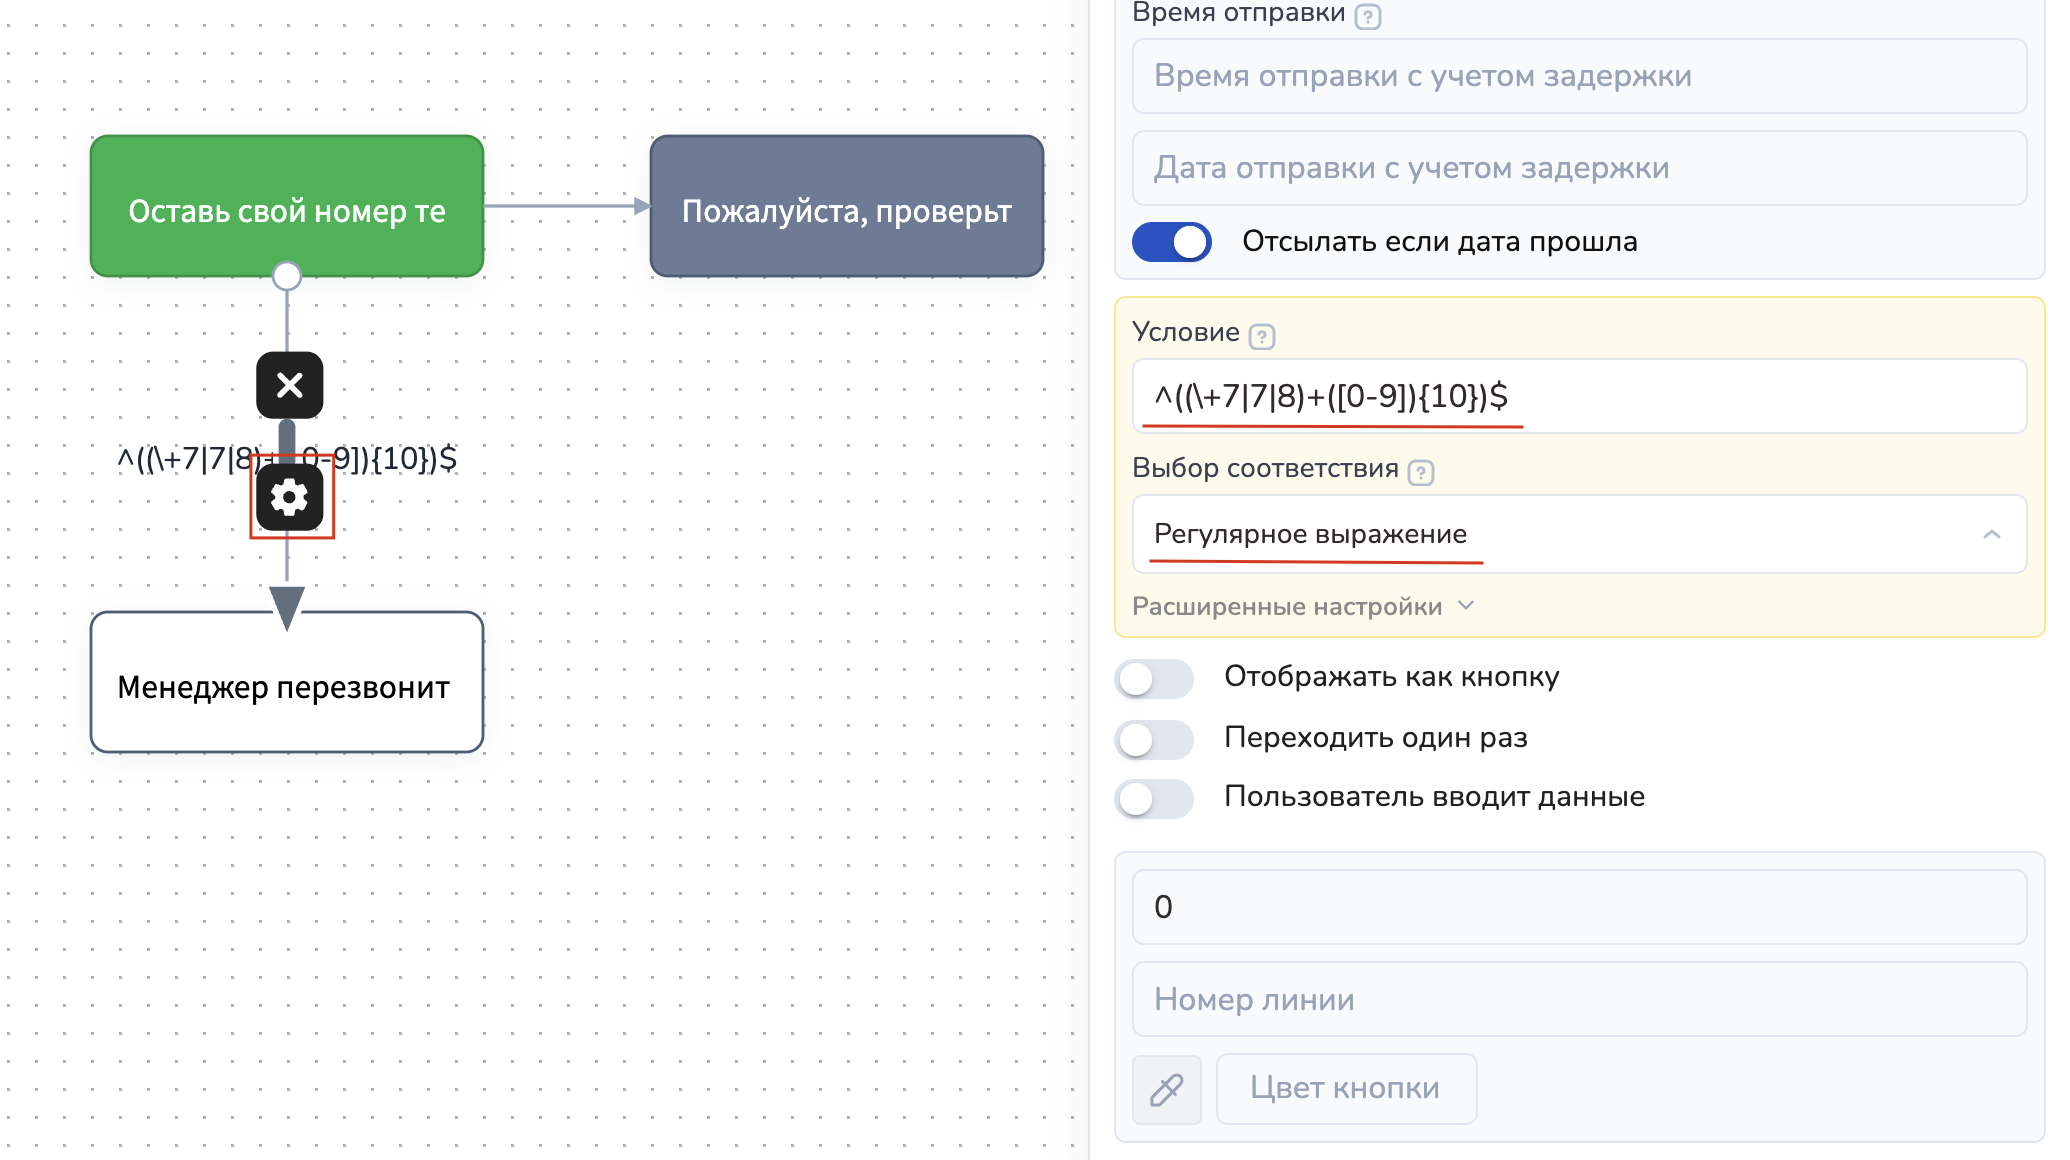The image size is (2070, 1160).
Task: Click the chevron arrow in the match type dropdown
Action: pyautogui.click(x=1991, y=534)
